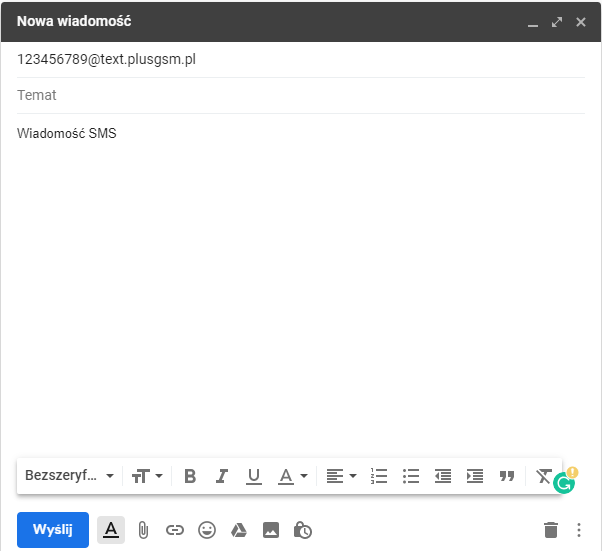Open the text alignment dropdown
602x551 pixels.
pos(341,476)
